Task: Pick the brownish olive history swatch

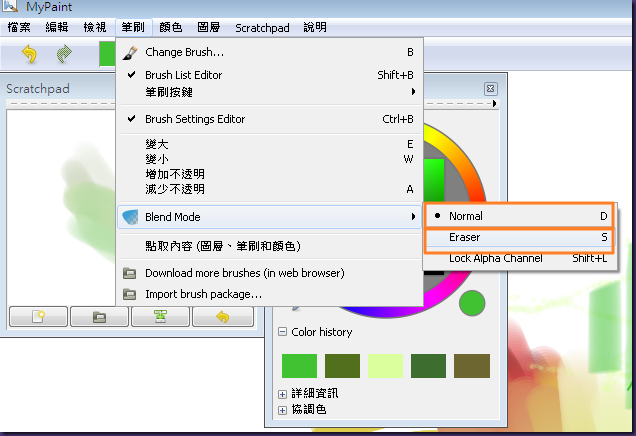Action: 472,366
